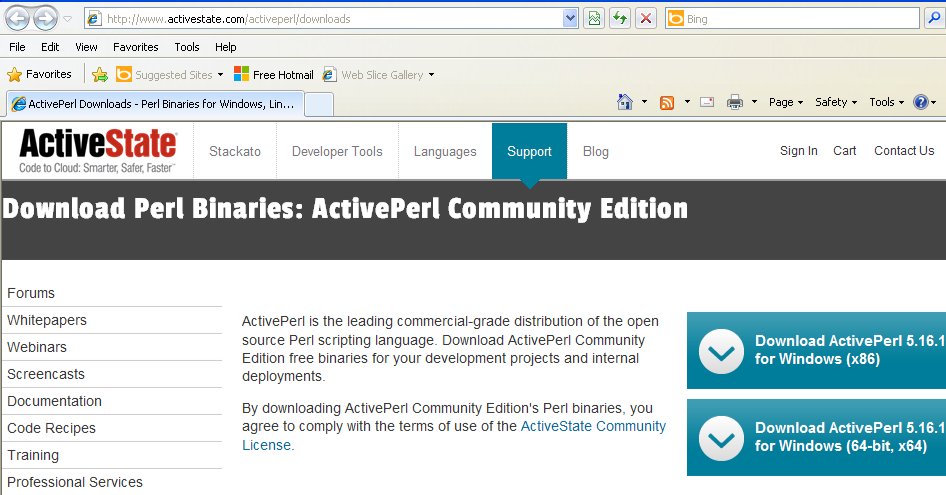Click the Home page icon
This screenshot has height=495, width=946.
pos(625,102)
